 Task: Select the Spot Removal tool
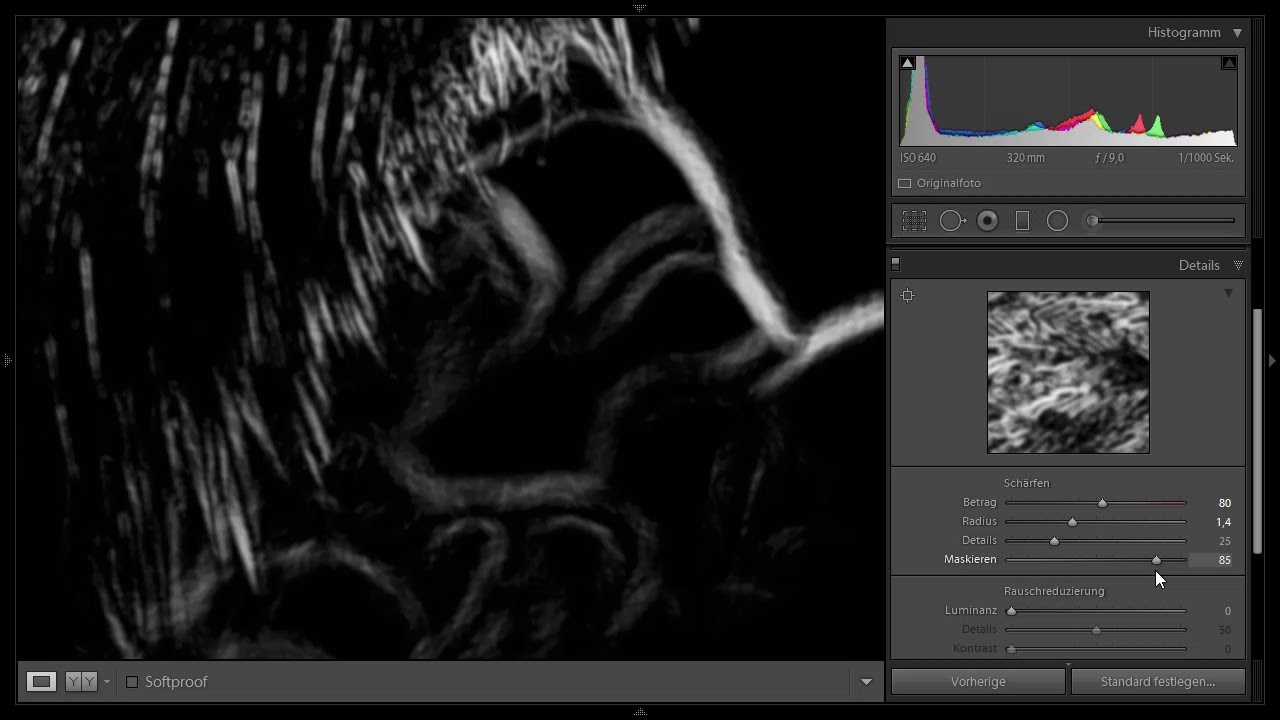click(x=952, y=221)
